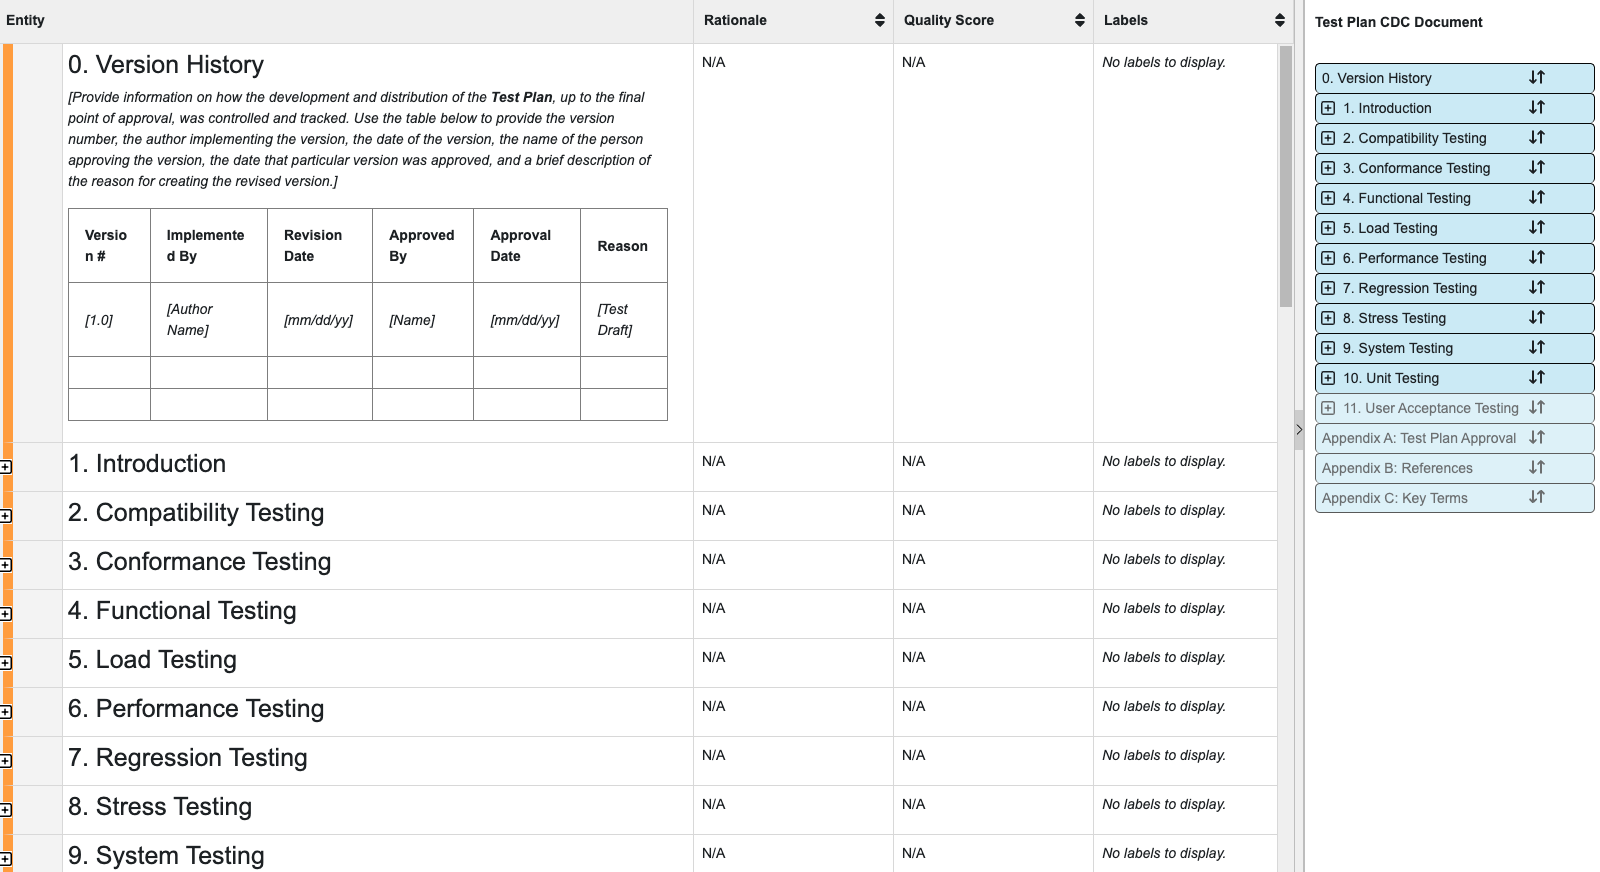
Task: Click the reorder arrows icon for Appendix B: References
Action: pos(1536,468)
